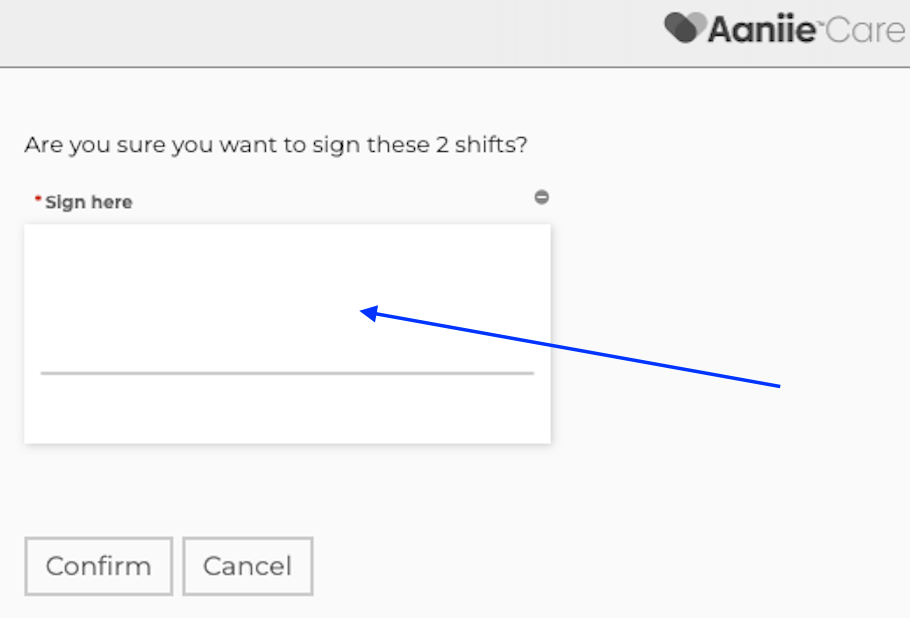Click signature pad space below the line
Image resolution: width=910 pixels, height=618 pixels.
click(287, 408)
